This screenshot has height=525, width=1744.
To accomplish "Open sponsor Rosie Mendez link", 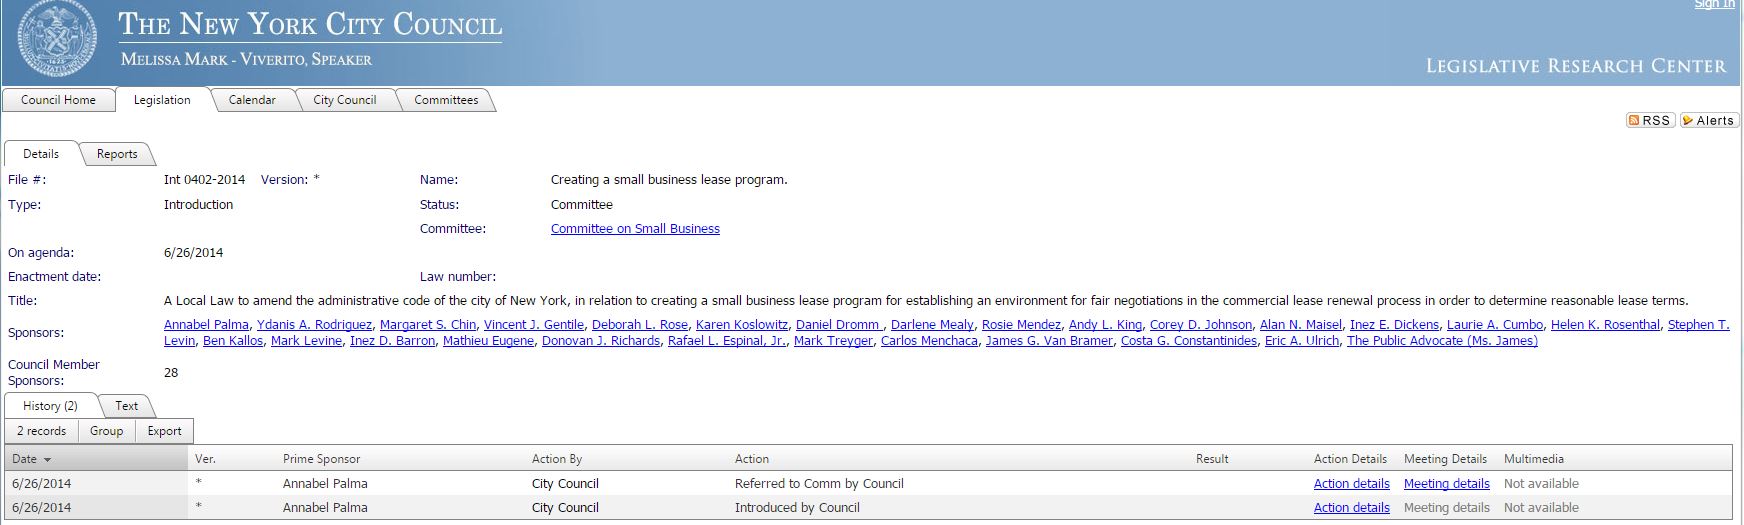I will coord(1021,325).
